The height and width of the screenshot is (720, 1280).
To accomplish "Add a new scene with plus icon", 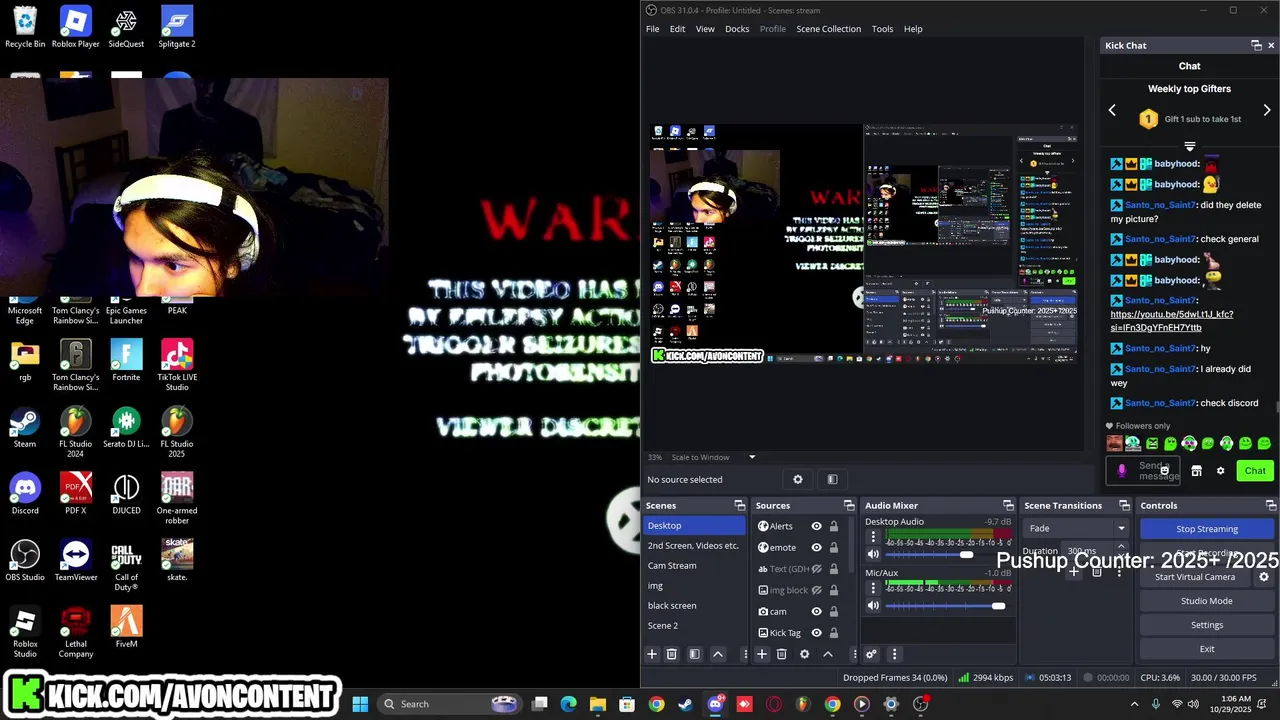I will [652, 654].
